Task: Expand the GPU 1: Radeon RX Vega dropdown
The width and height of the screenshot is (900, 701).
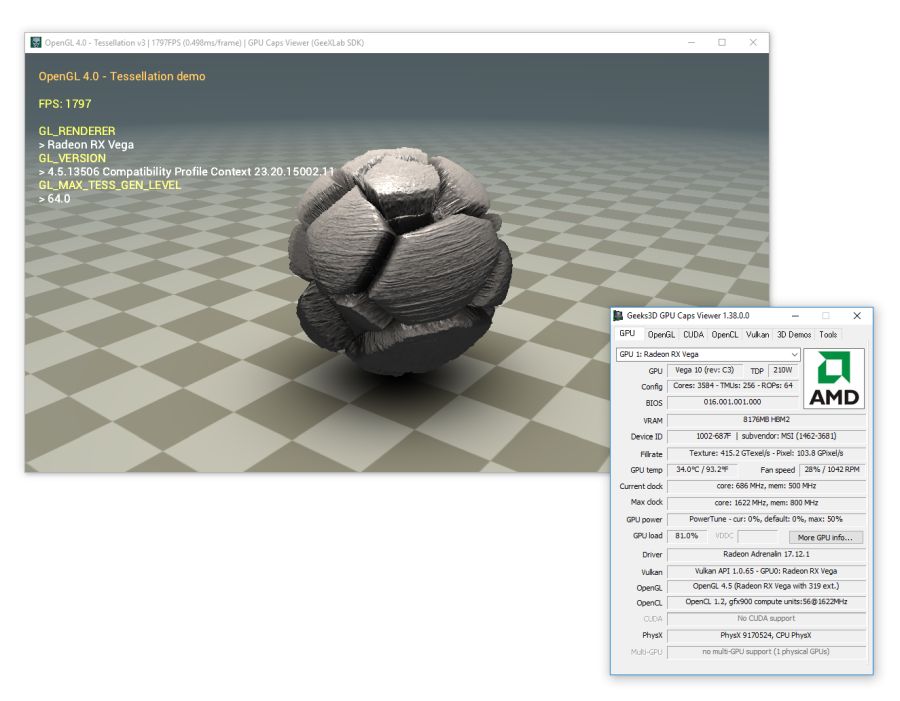Action: [708, 354]
